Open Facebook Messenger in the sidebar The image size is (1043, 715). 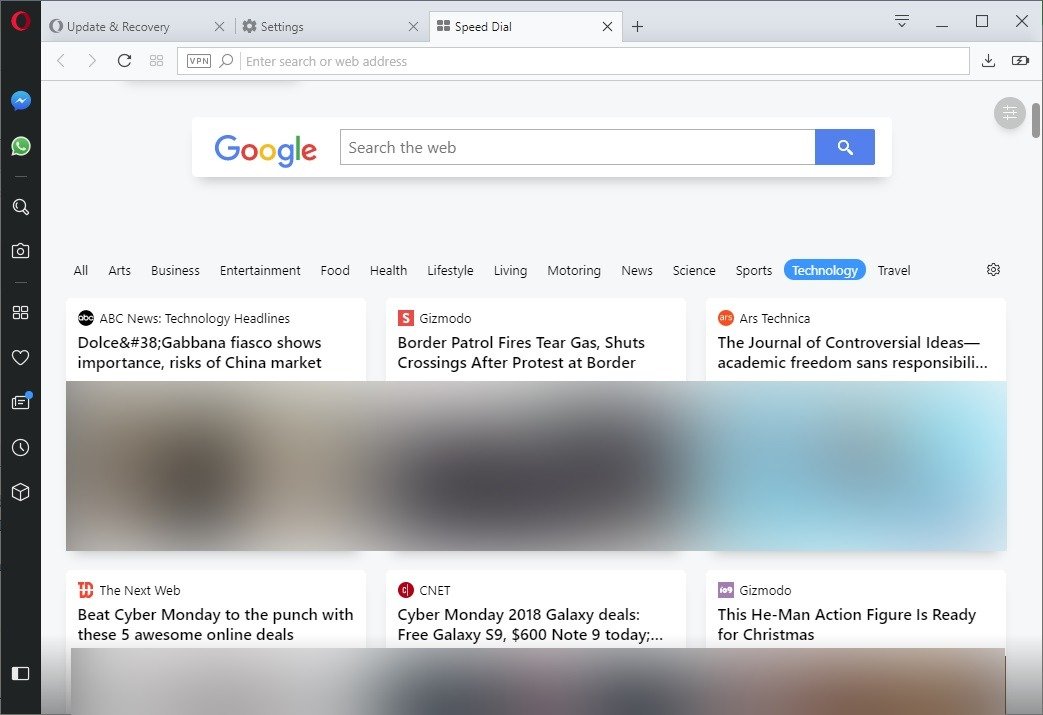click(x=21, y=100)
